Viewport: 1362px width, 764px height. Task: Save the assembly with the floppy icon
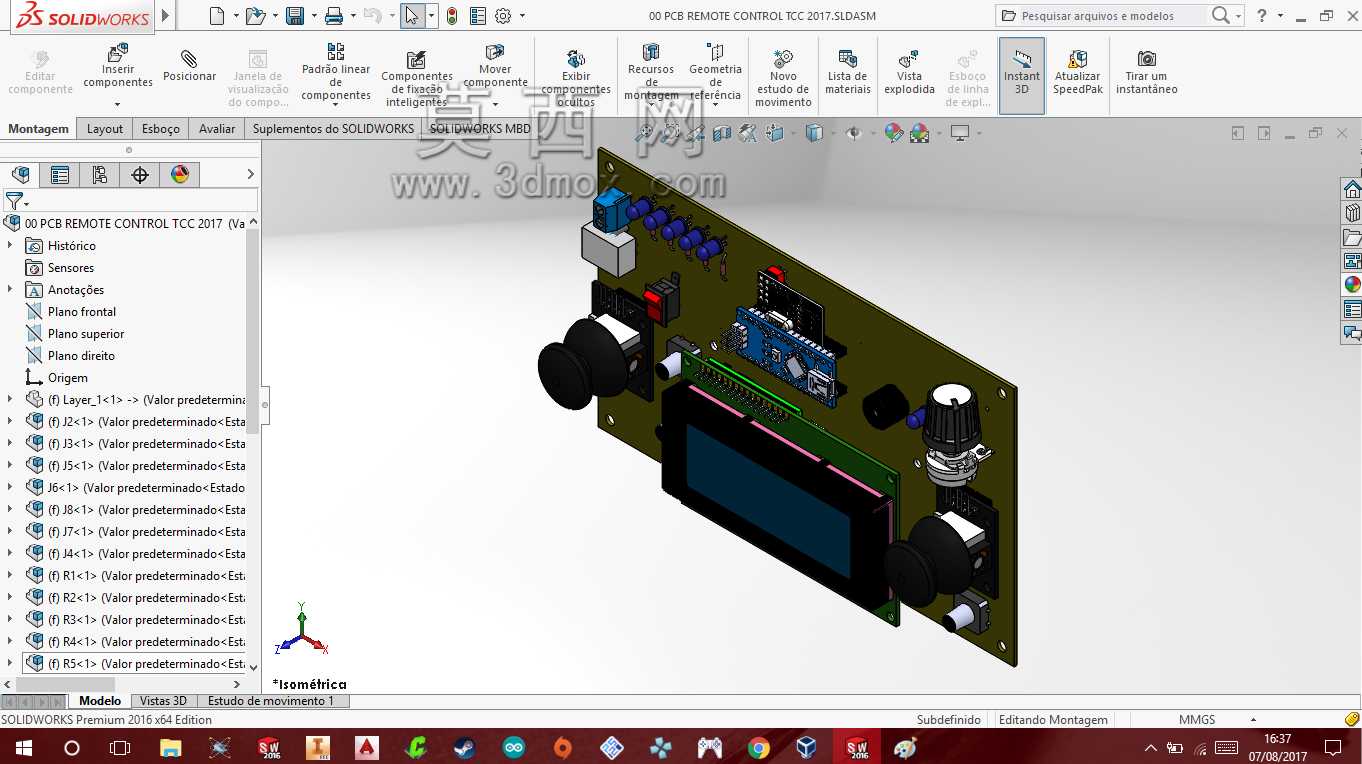(295, 16)
